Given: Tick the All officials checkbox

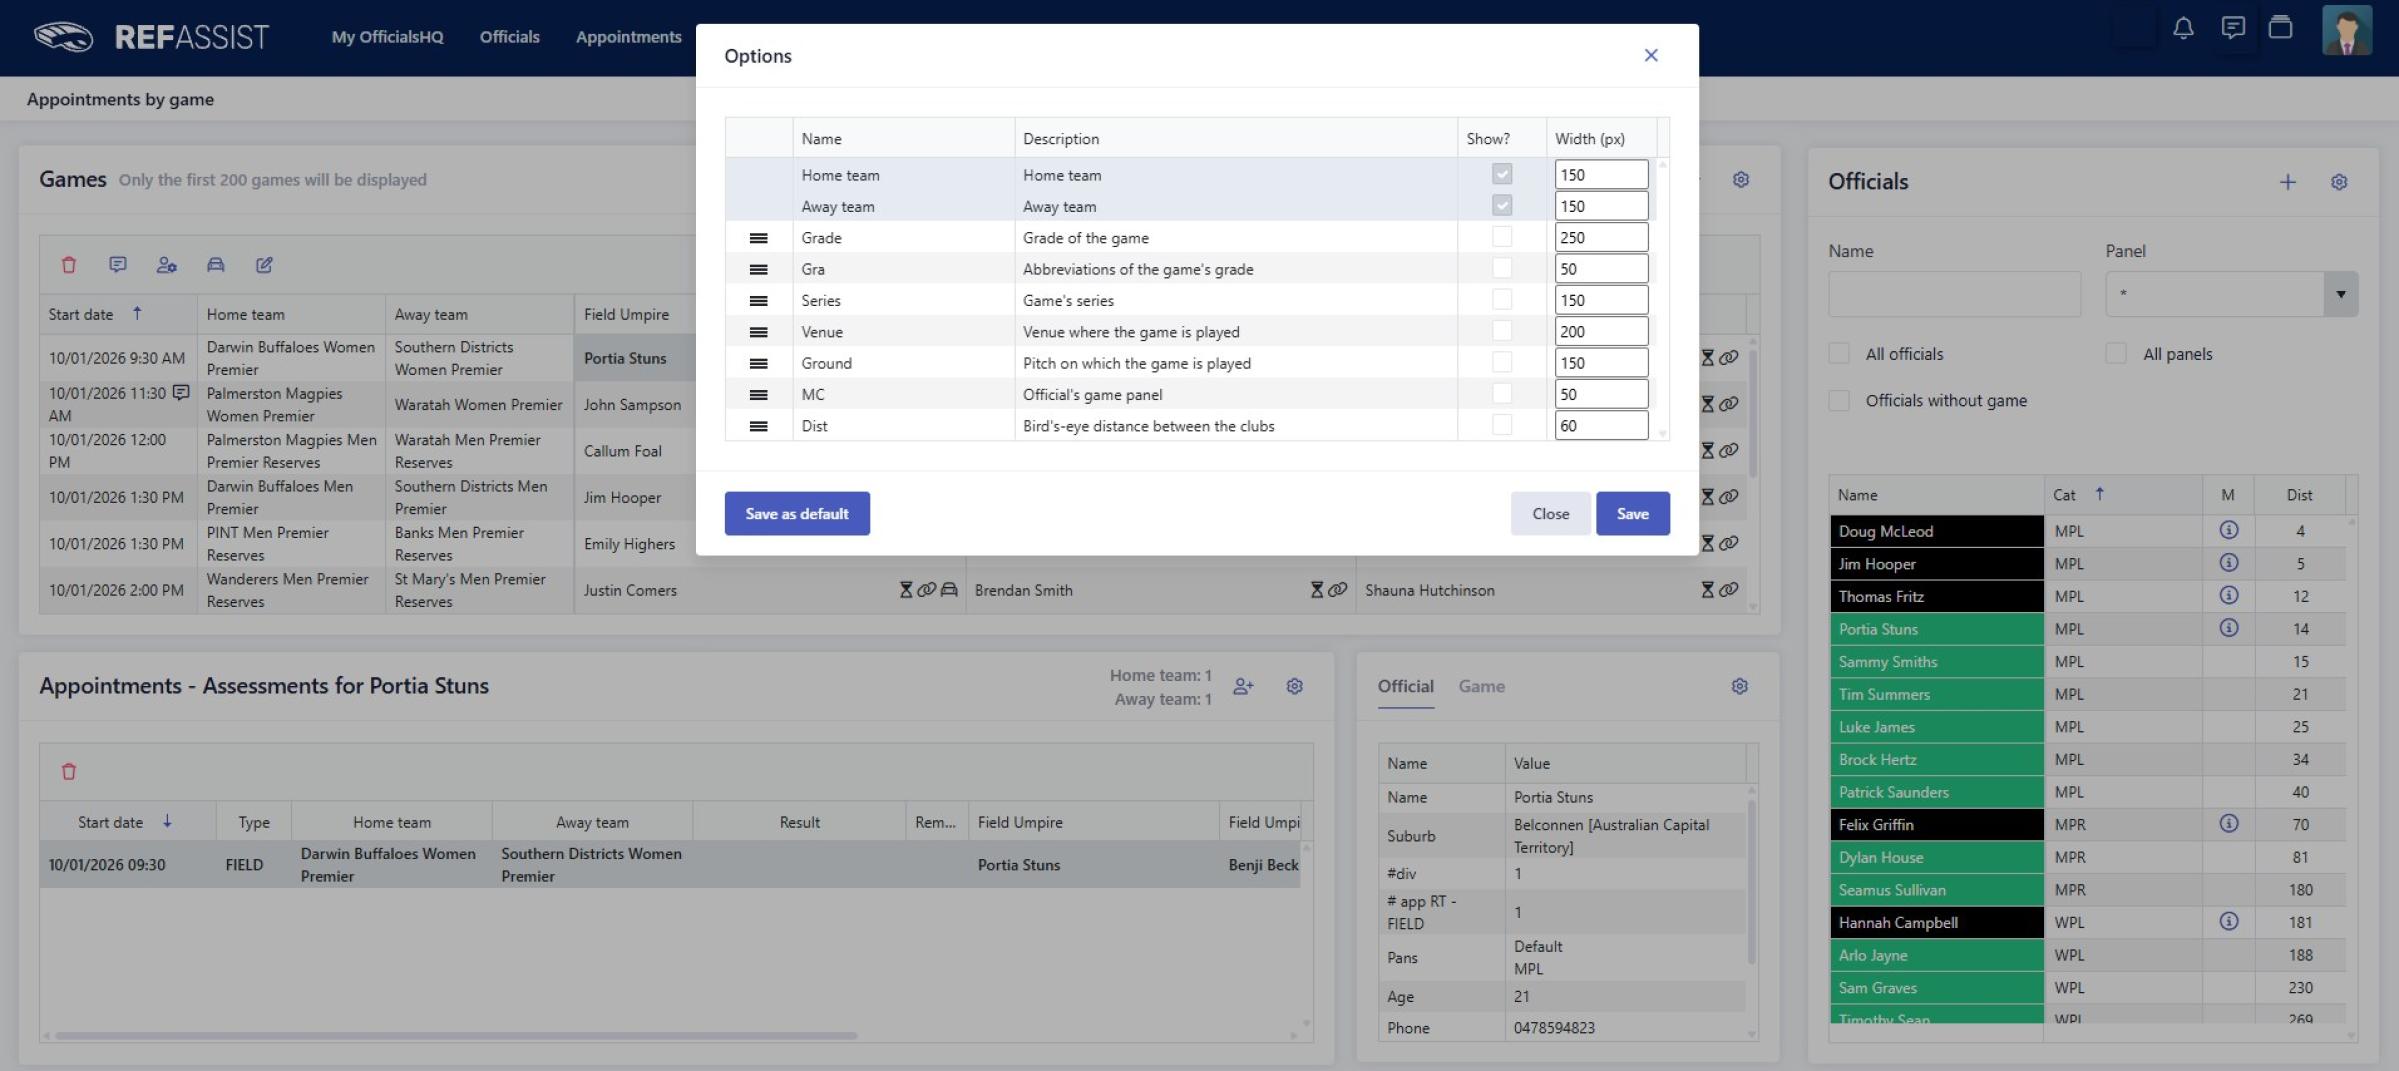Looking at the screenshot, I should point(1838,354).
